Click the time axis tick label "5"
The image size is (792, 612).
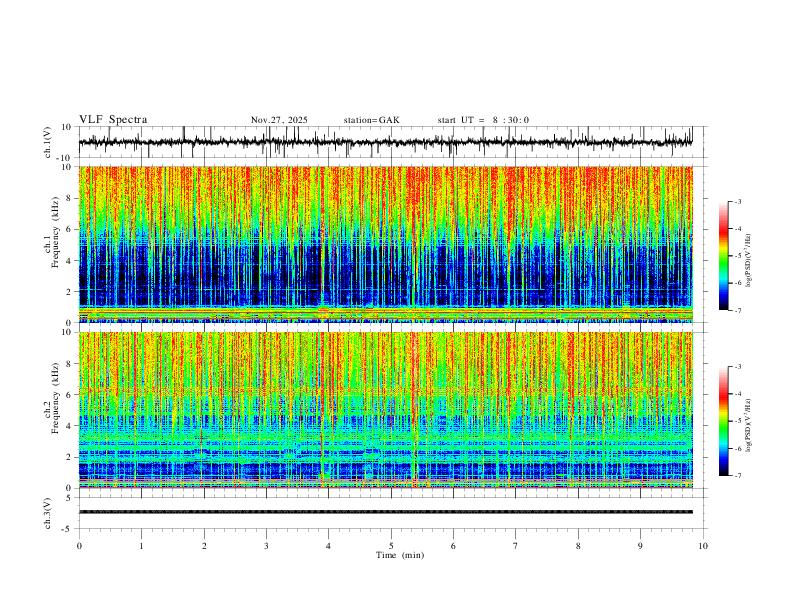(x=391, y=546)
